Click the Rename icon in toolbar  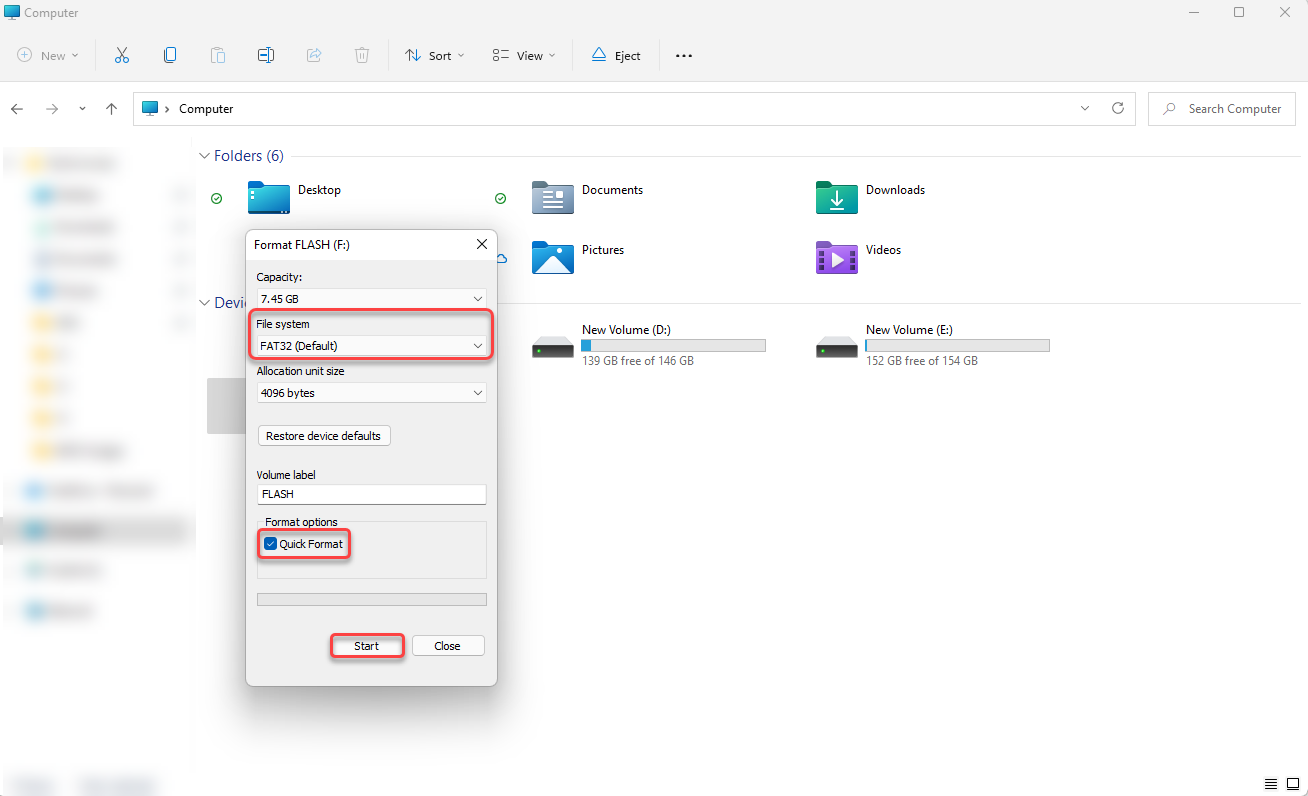(x=266, y=56)
